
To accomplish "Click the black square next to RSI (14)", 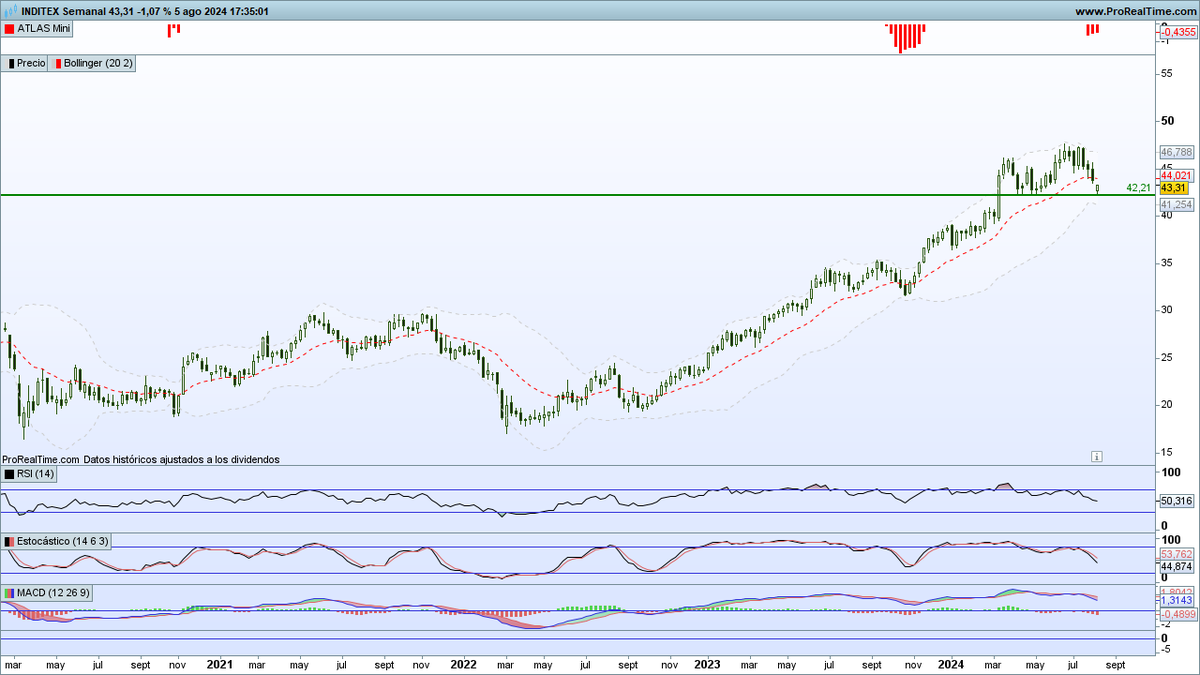I will click(x=9, y=474).
